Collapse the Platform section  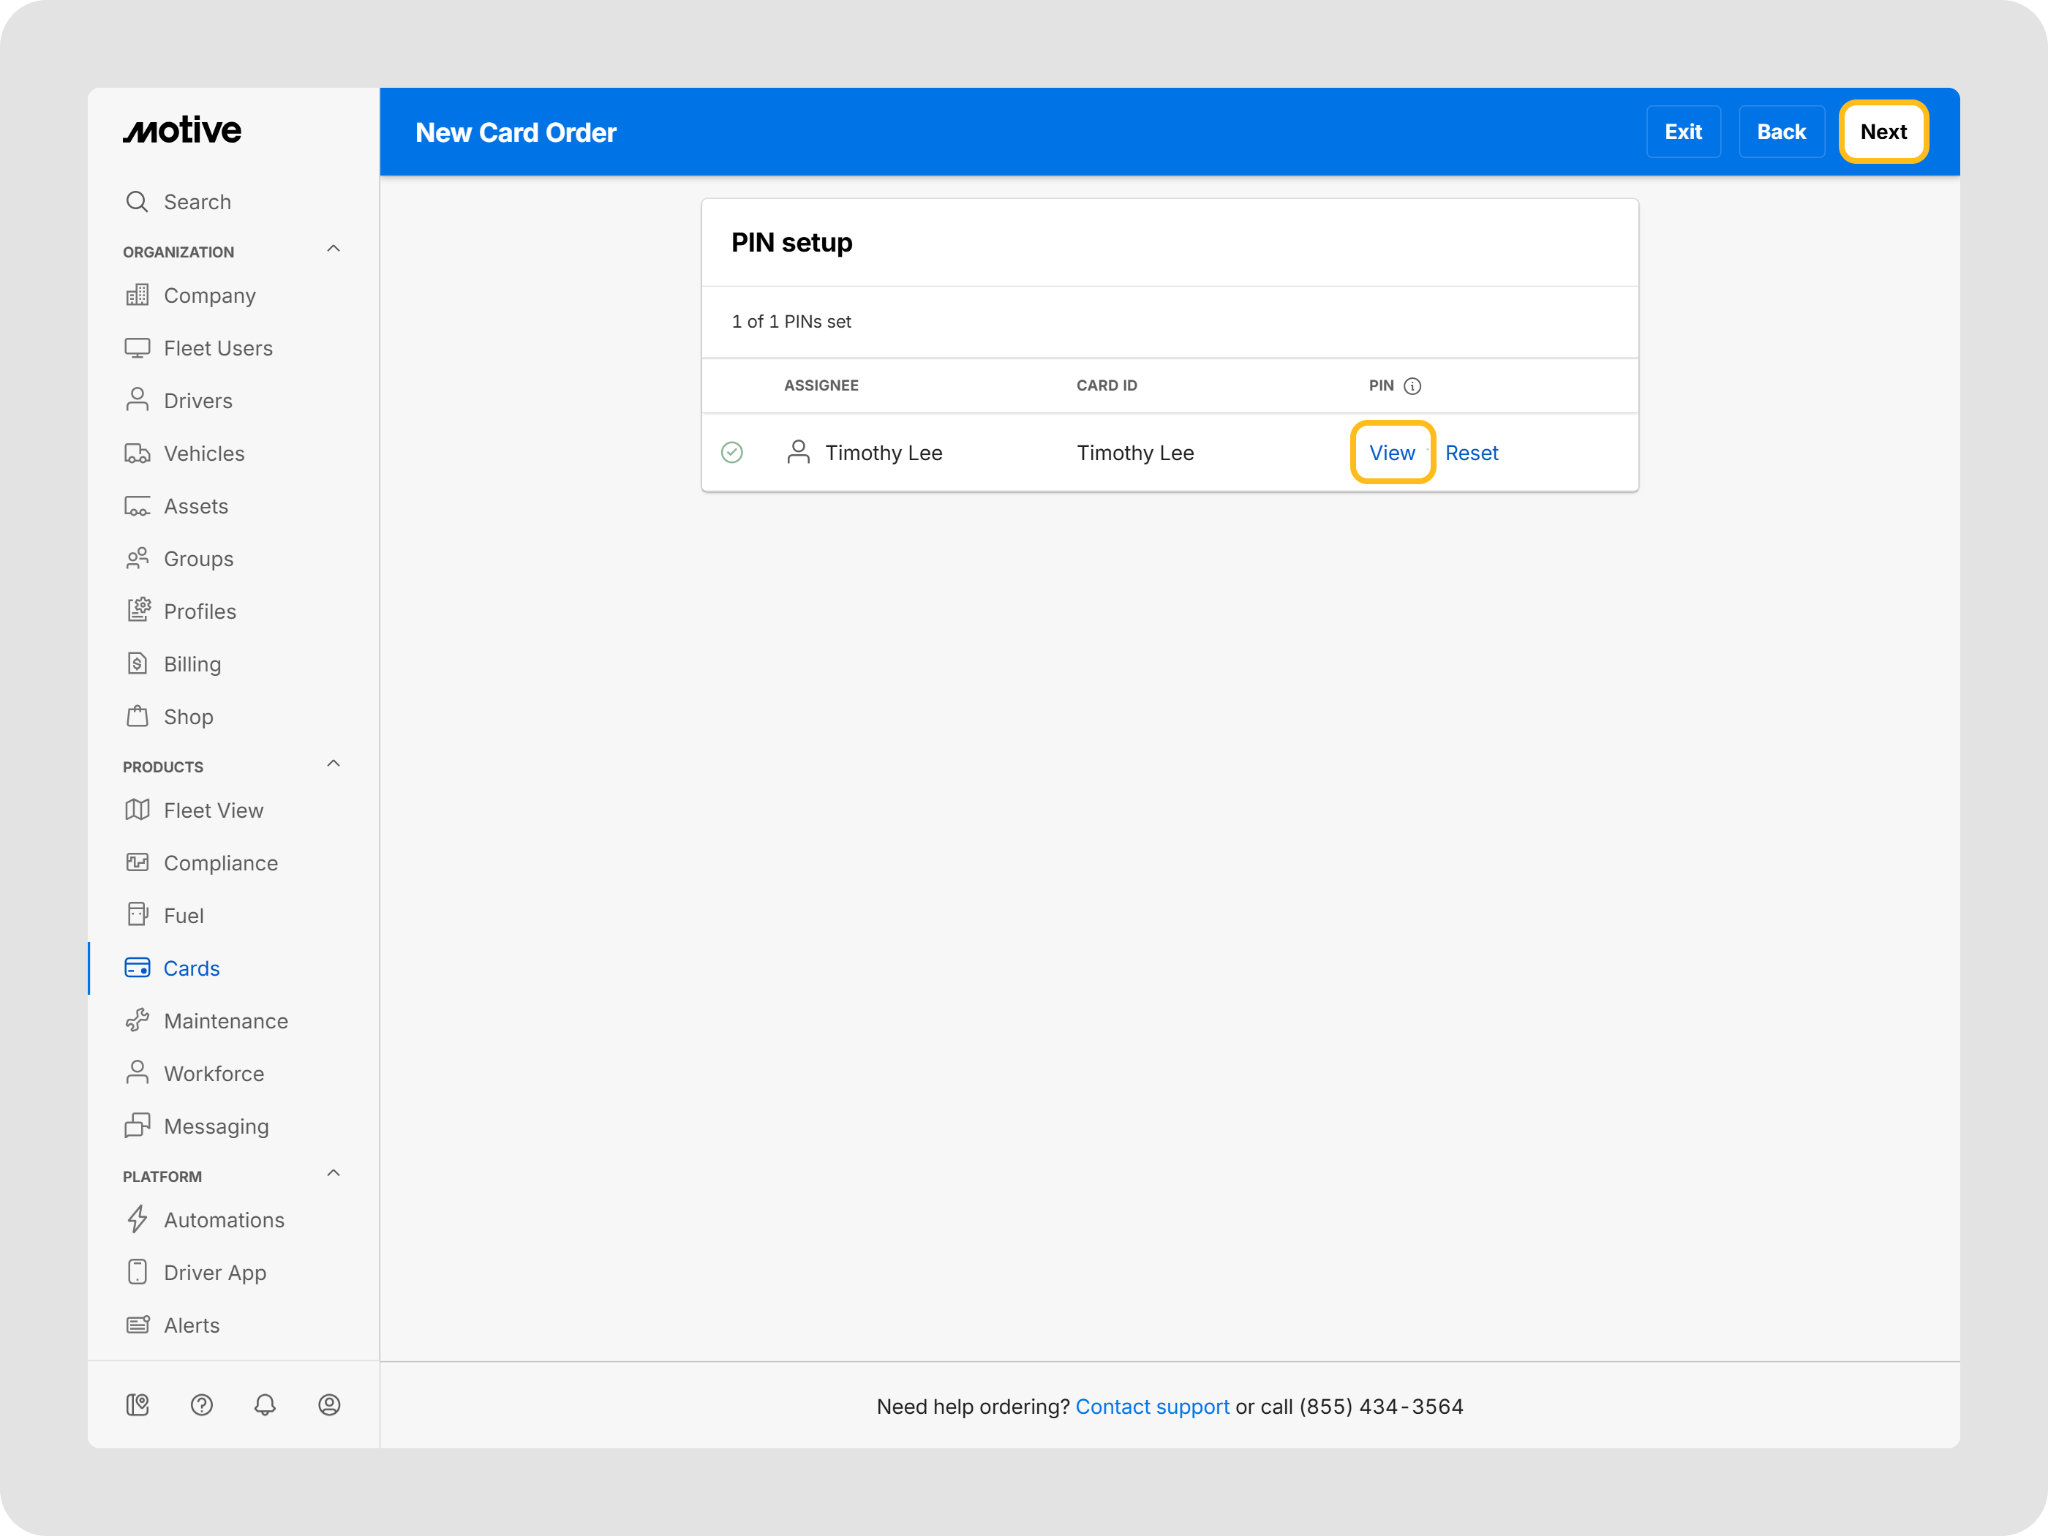tap(334, 1174)
